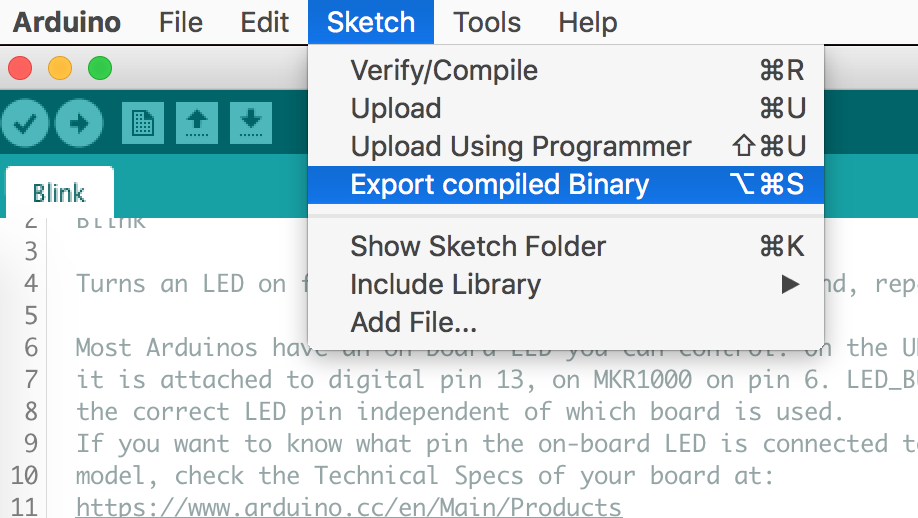Open the arduino.cc Products link
Viewport: 918px width, 518px height.
349,507
